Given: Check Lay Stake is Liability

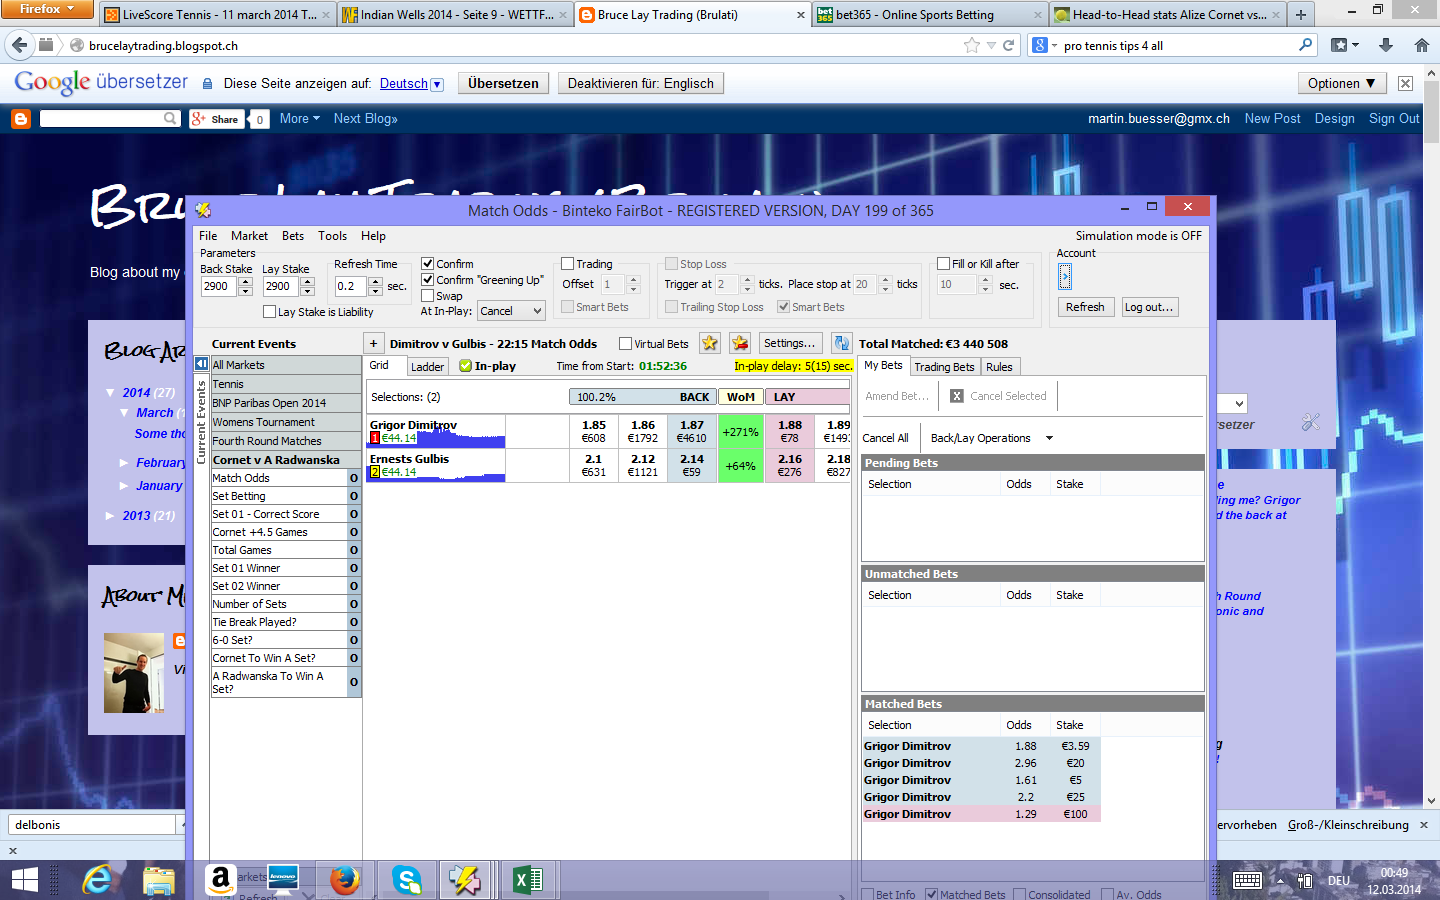Looking at the screenshot, I should pos(269,312).
